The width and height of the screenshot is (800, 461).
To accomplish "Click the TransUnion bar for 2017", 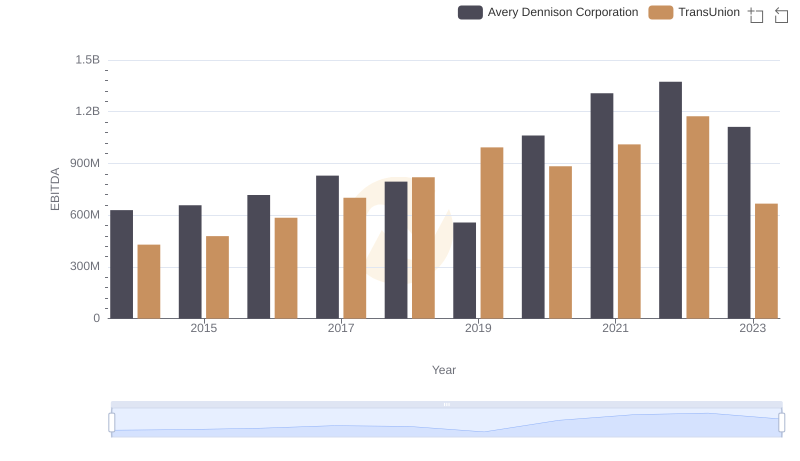I will click(355, 258).
